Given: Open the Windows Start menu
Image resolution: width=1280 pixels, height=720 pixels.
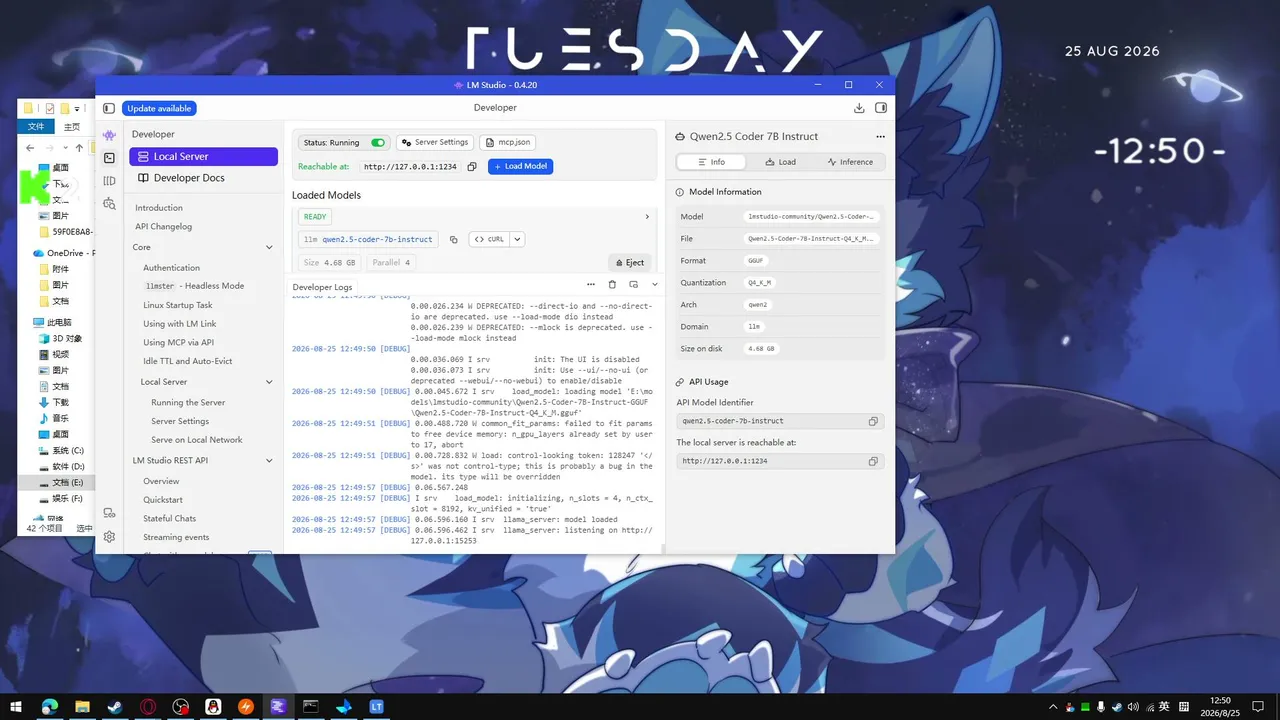Looking at the screenshot, I should (x=16, y=707).
